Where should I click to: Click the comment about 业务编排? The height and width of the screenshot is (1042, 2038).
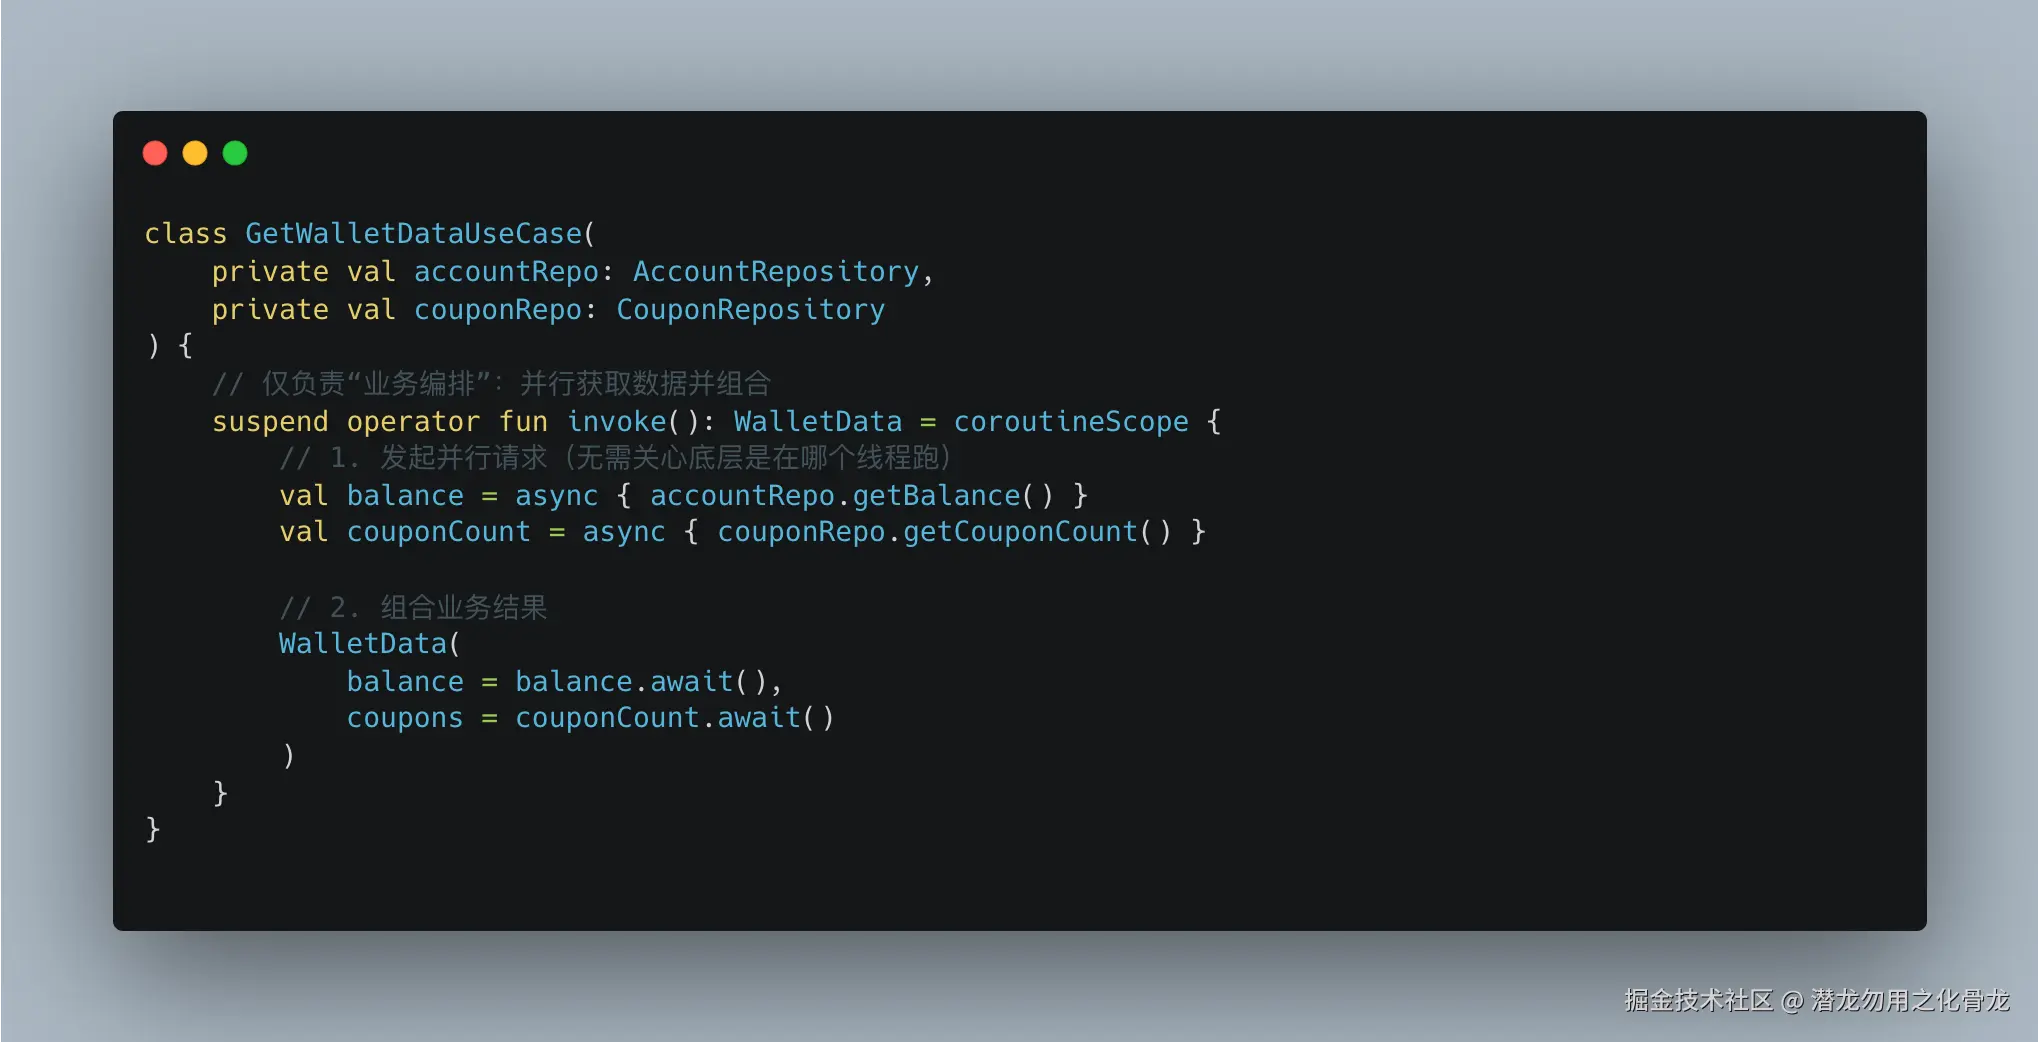491,383
